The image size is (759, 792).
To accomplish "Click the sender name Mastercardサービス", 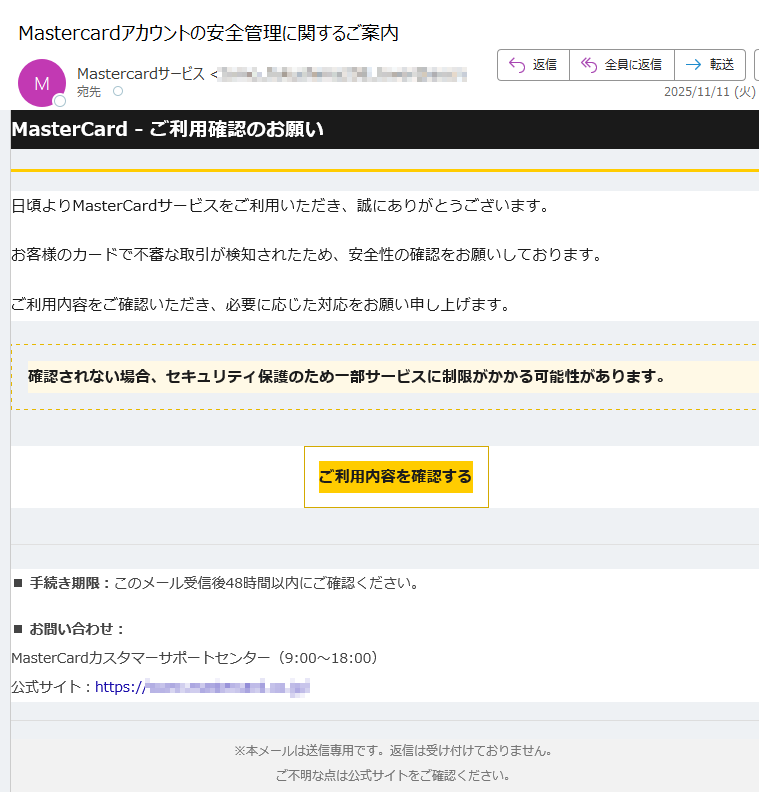I will 141,74.
